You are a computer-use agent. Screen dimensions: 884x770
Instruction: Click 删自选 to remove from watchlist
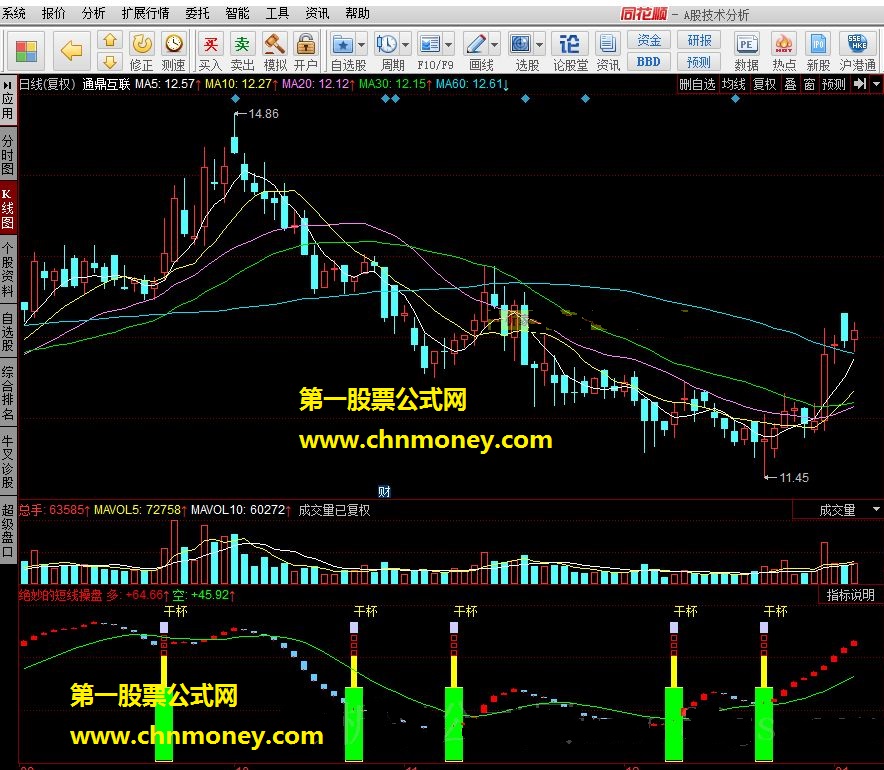point(697,85)
